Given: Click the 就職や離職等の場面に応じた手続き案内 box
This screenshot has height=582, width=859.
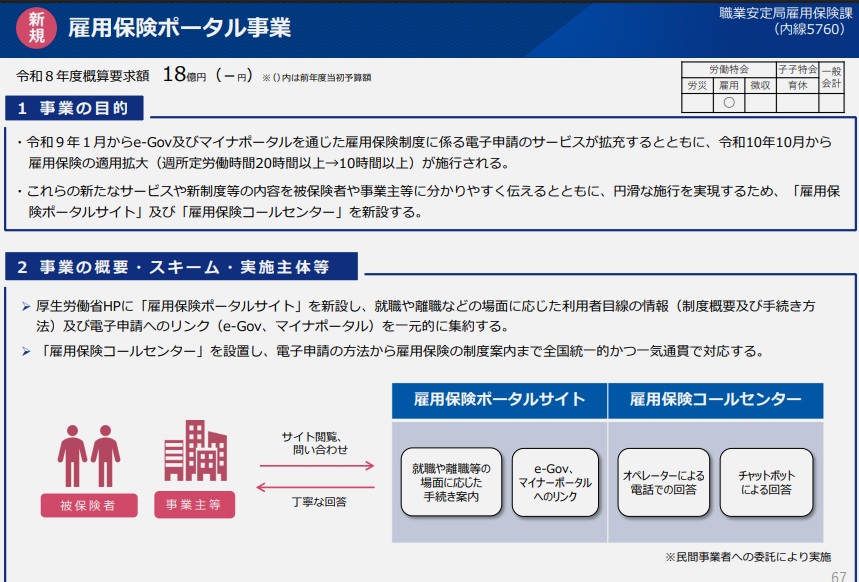Looking at the screenshot, I should [x=451, y=482].
